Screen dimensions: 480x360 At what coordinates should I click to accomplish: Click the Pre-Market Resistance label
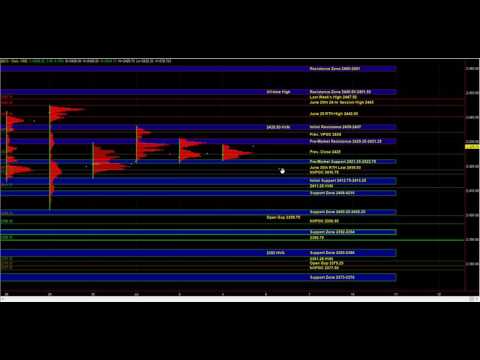(x=345, y=141)
